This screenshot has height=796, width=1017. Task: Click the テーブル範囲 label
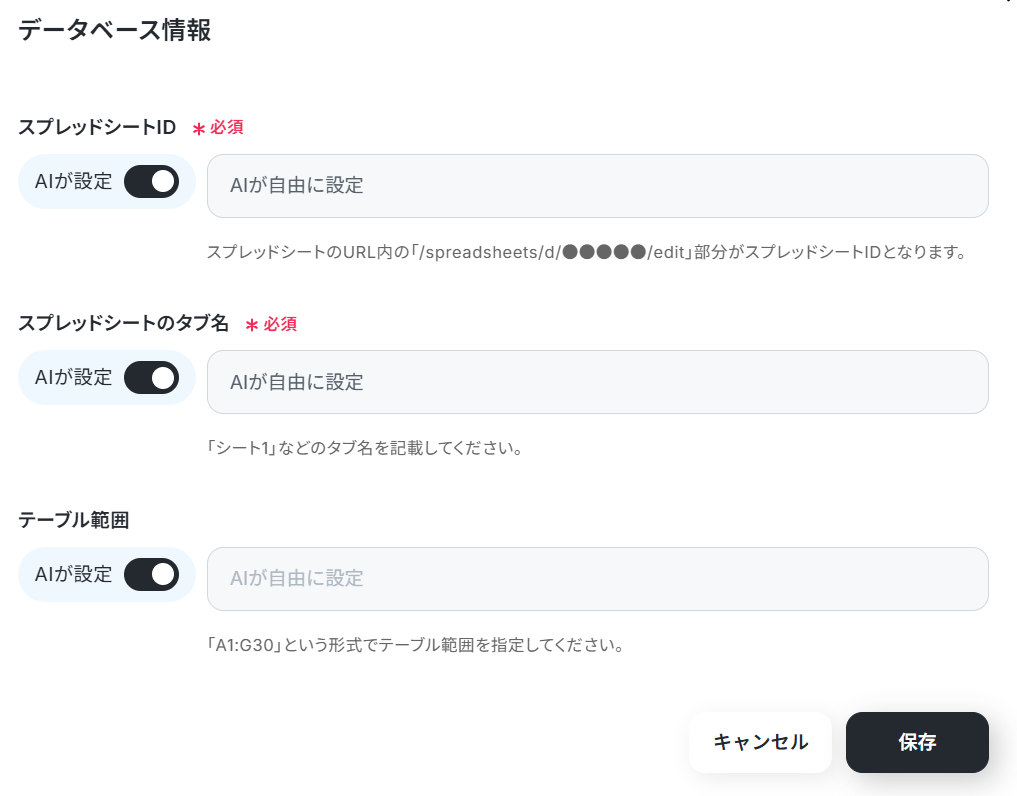73,520
